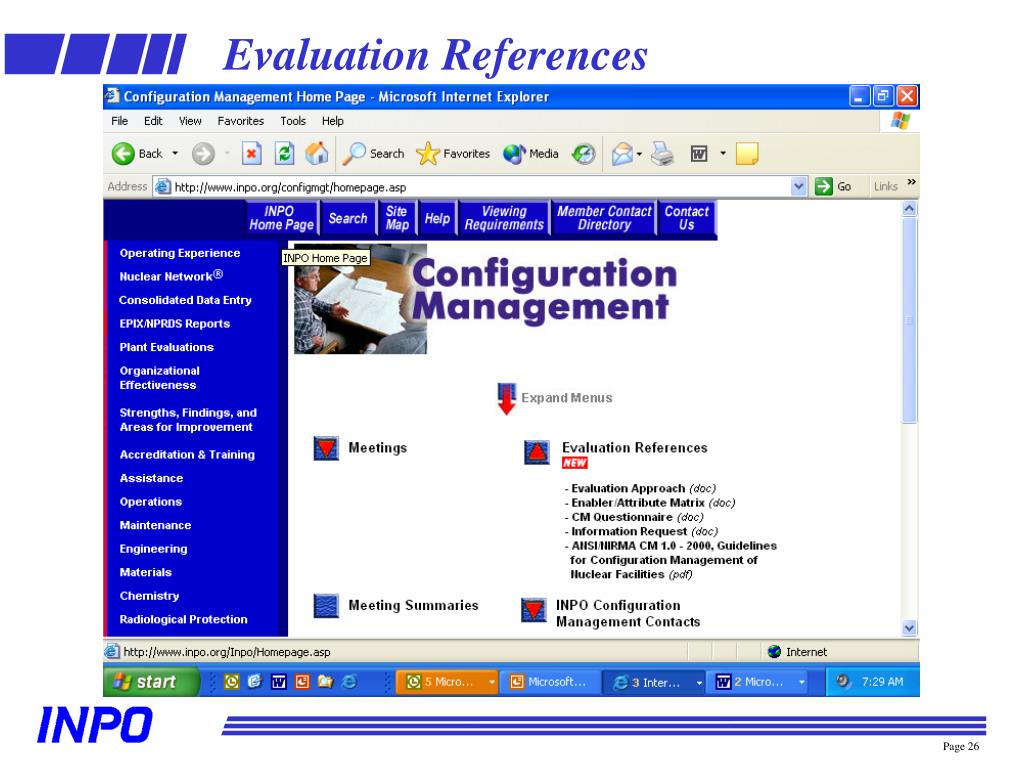Image resolution: width=1024 pixels, height=768 pixels.
Task: Click the green Go arrow button
Action: click(x=824, y=187)
